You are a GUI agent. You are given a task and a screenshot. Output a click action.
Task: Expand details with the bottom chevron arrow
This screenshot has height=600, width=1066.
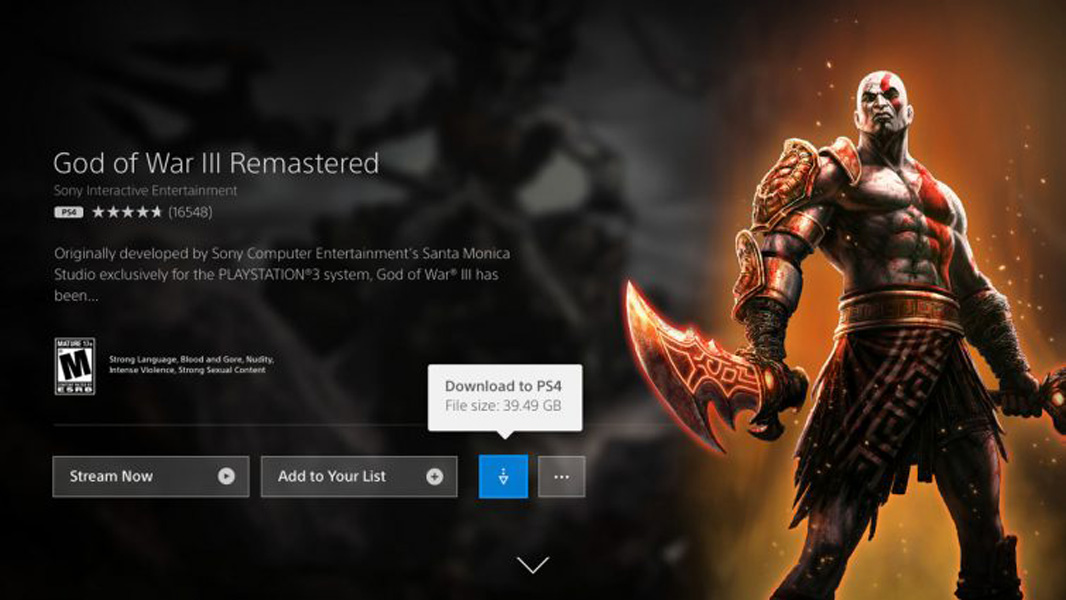pos(533,565)
